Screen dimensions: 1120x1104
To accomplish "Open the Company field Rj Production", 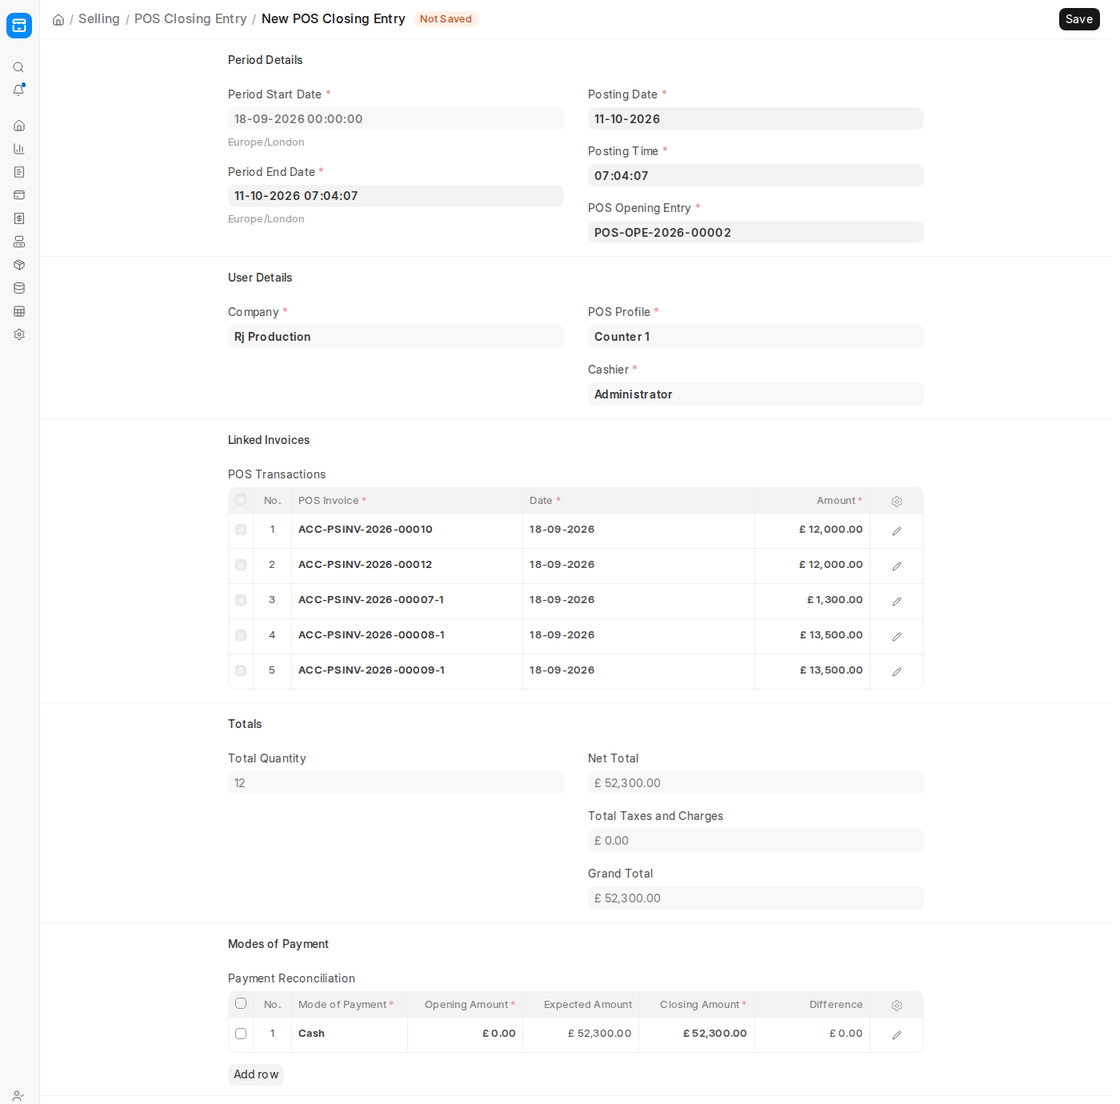I will (395, 336).
